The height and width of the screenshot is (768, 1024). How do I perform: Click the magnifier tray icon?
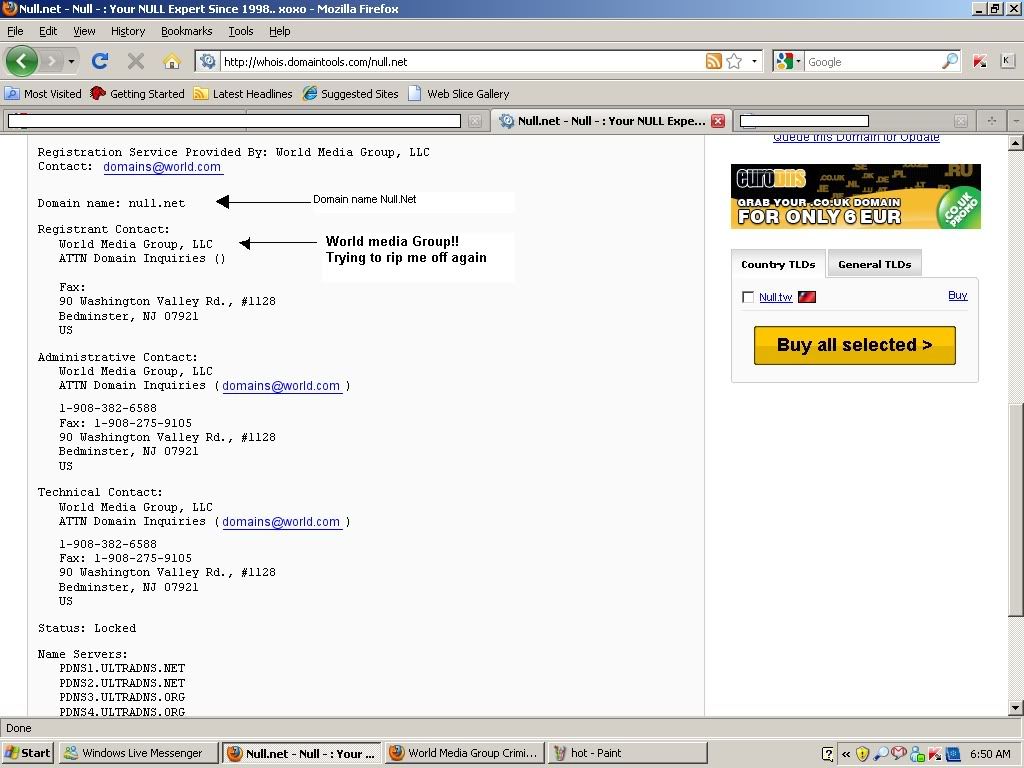[x=881, y=754]
